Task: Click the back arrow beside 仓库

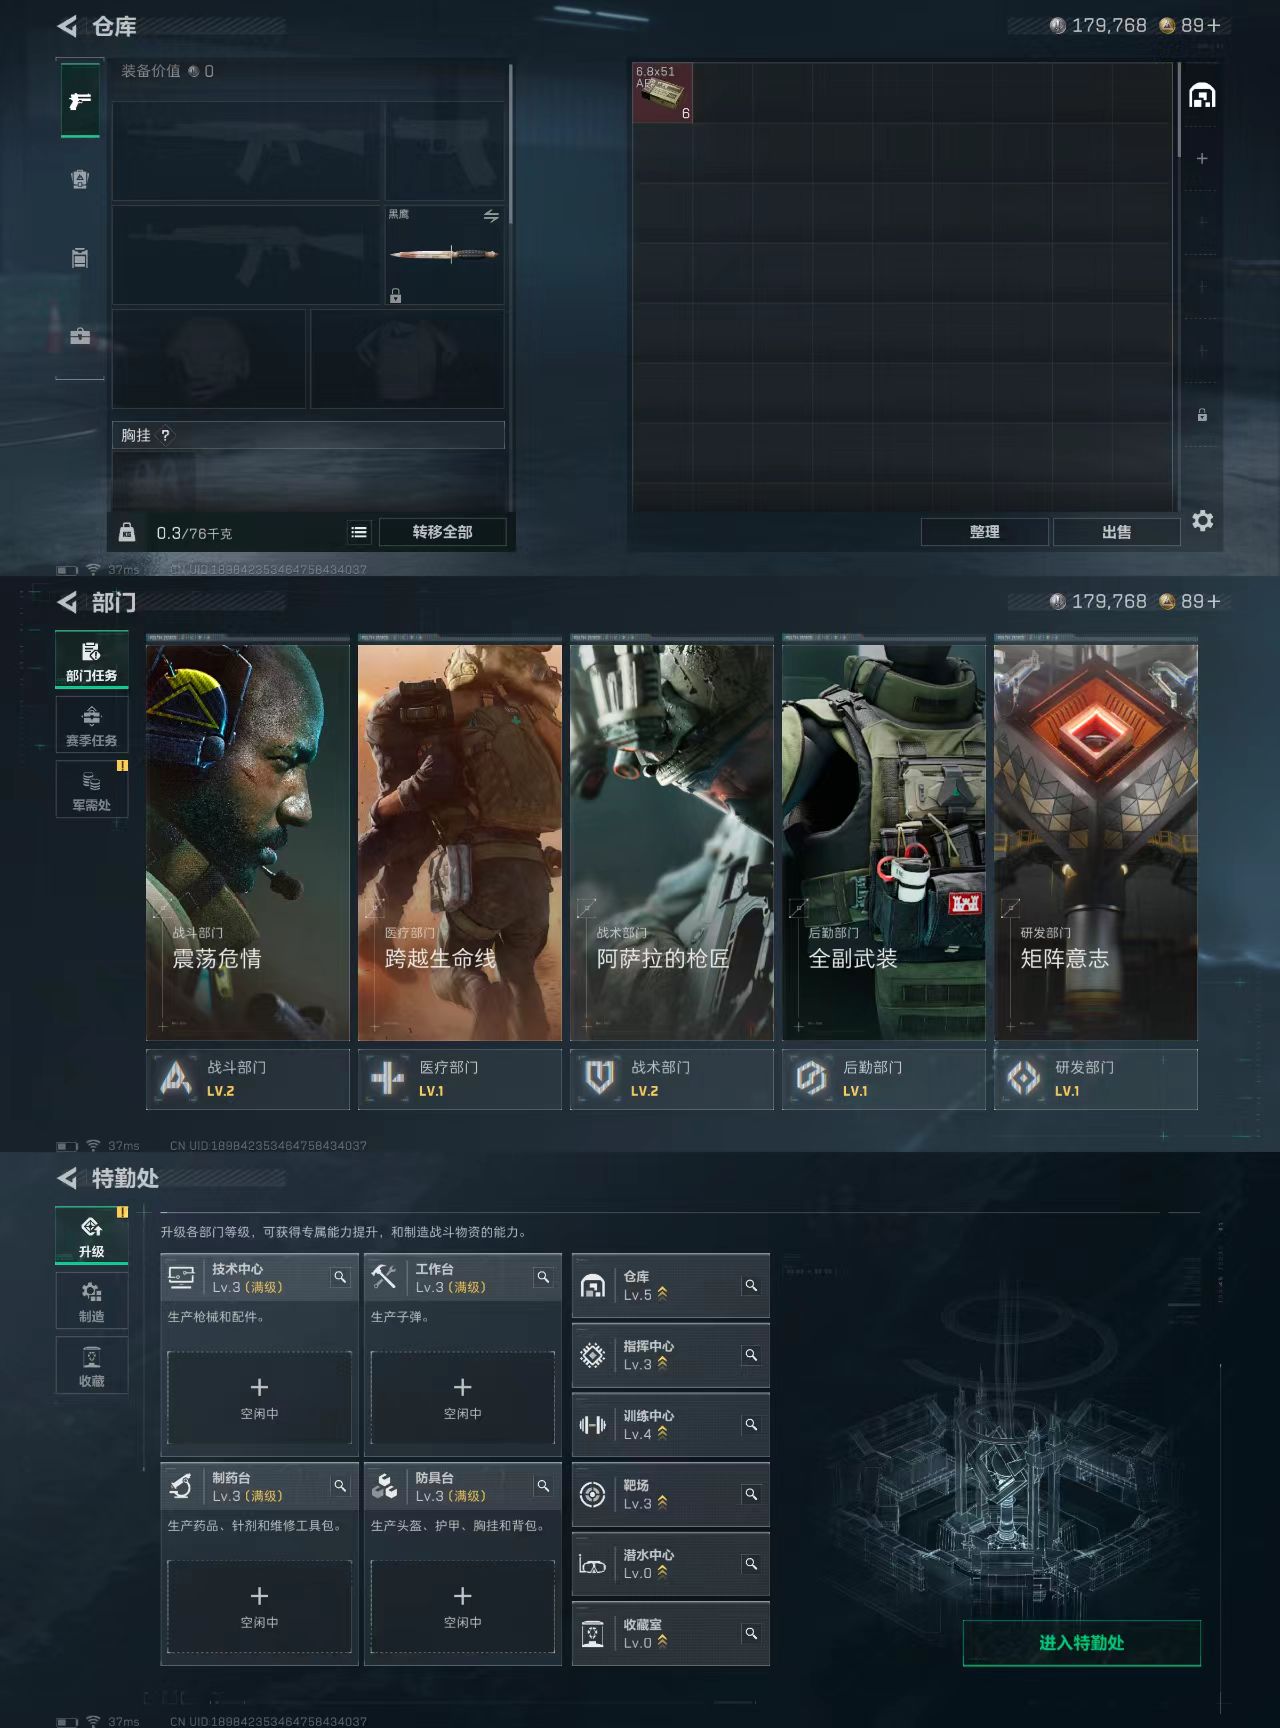Action: pos(67,27)
